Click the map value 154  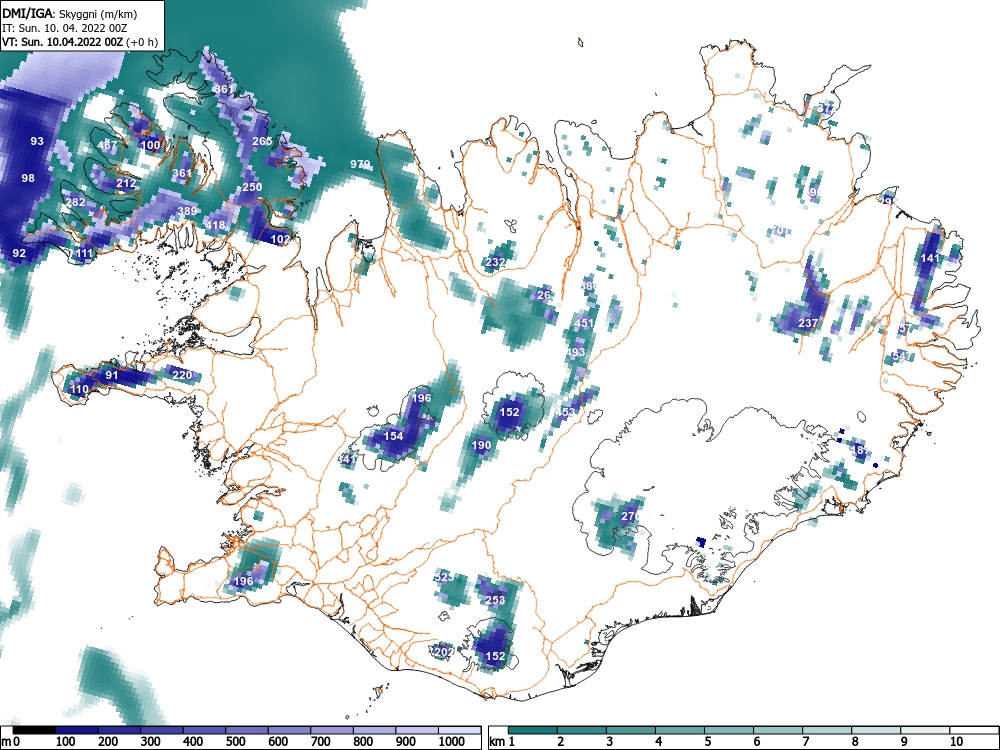(x=393, y=436)
